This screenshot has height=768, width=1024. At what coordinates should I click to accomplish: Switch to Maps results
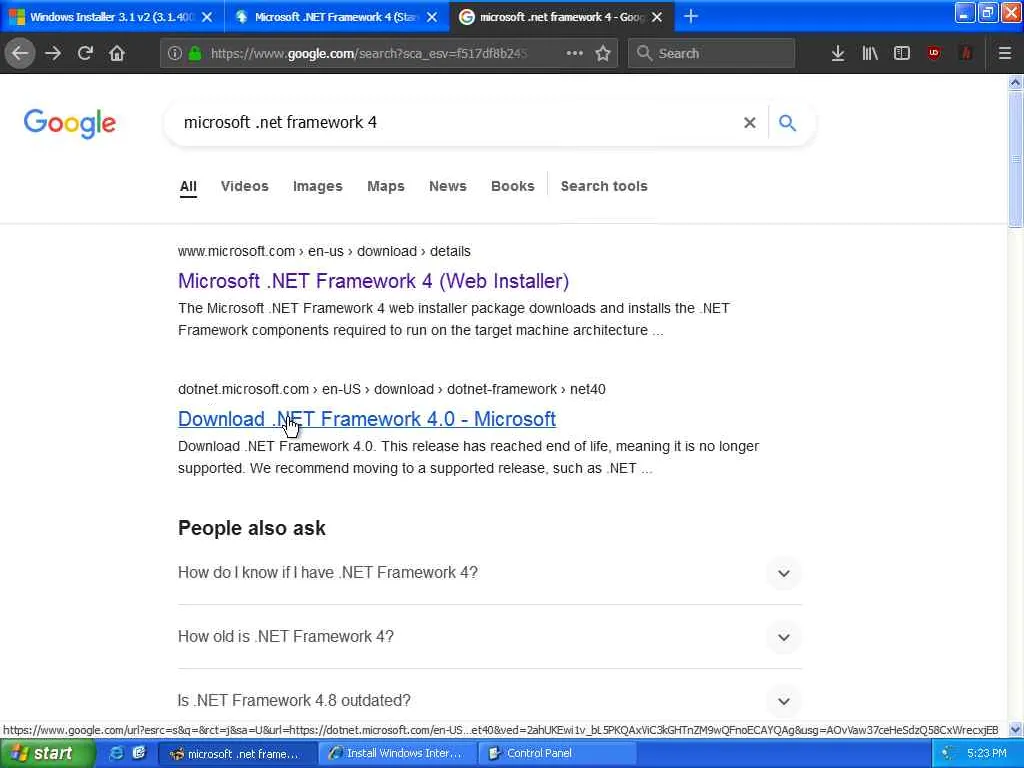click(x=386, y=186)
